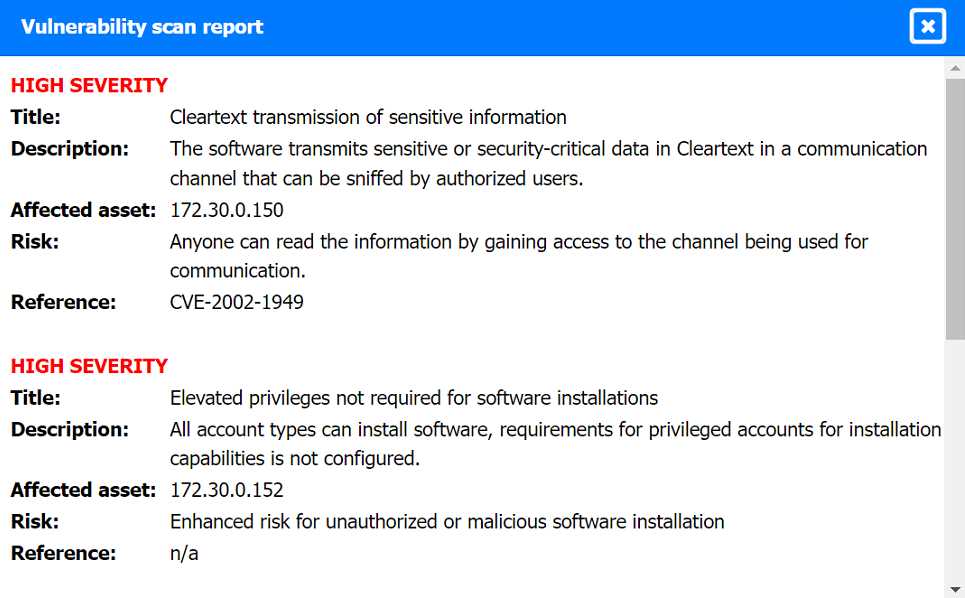Screen dimensions: 965x598
Task: Click the second Reference label
Action: [x=63, y=553]
